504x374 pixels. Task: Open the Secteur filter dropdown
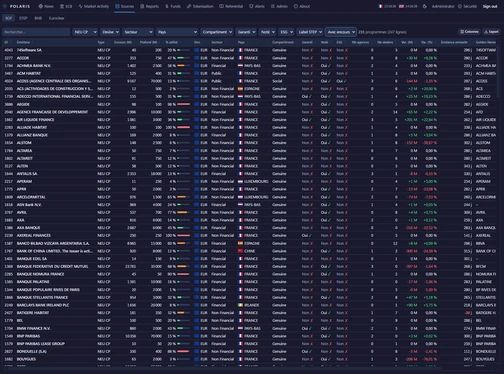[138, 32]
